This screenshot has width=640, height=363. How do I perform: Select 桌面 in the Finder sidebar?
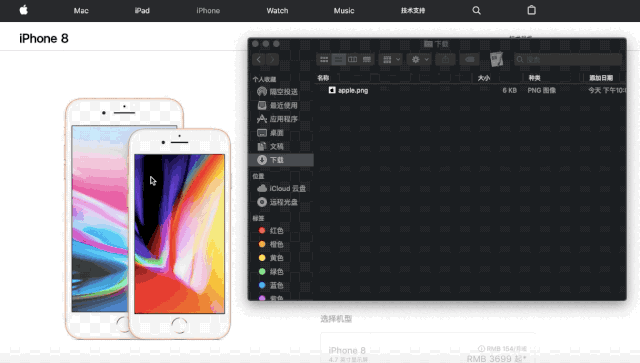281,133
